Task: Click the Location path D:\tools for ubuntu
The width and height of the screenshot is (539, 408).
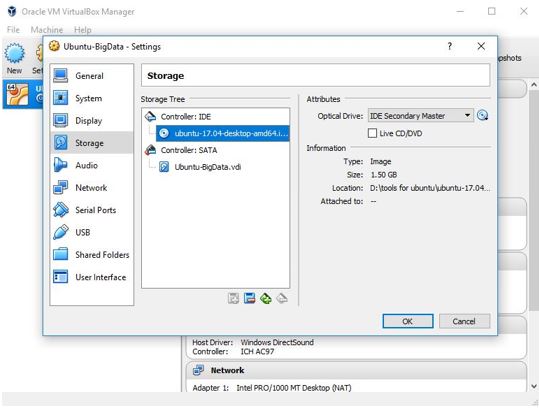Action: tap(430, 188)
